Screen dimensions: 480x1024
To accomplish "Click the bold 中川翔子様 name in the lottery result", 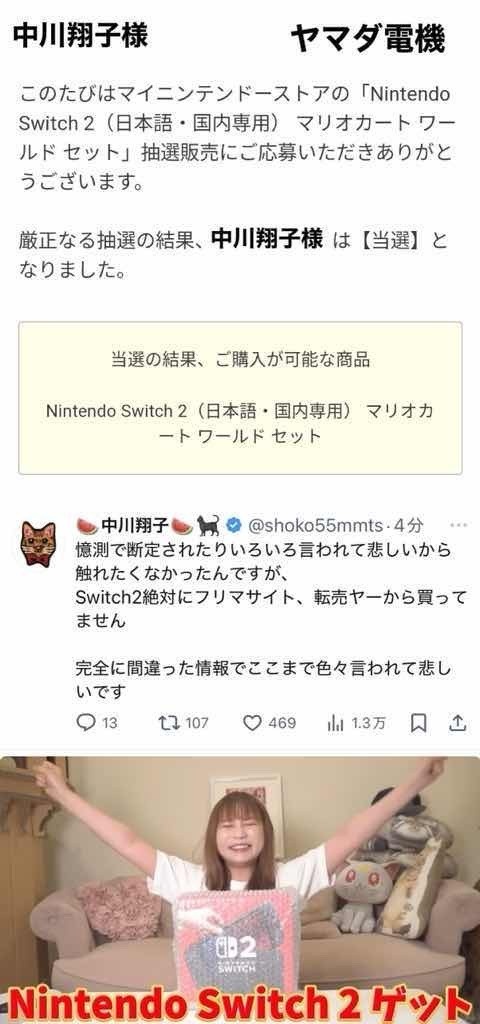I will (266, 240).
